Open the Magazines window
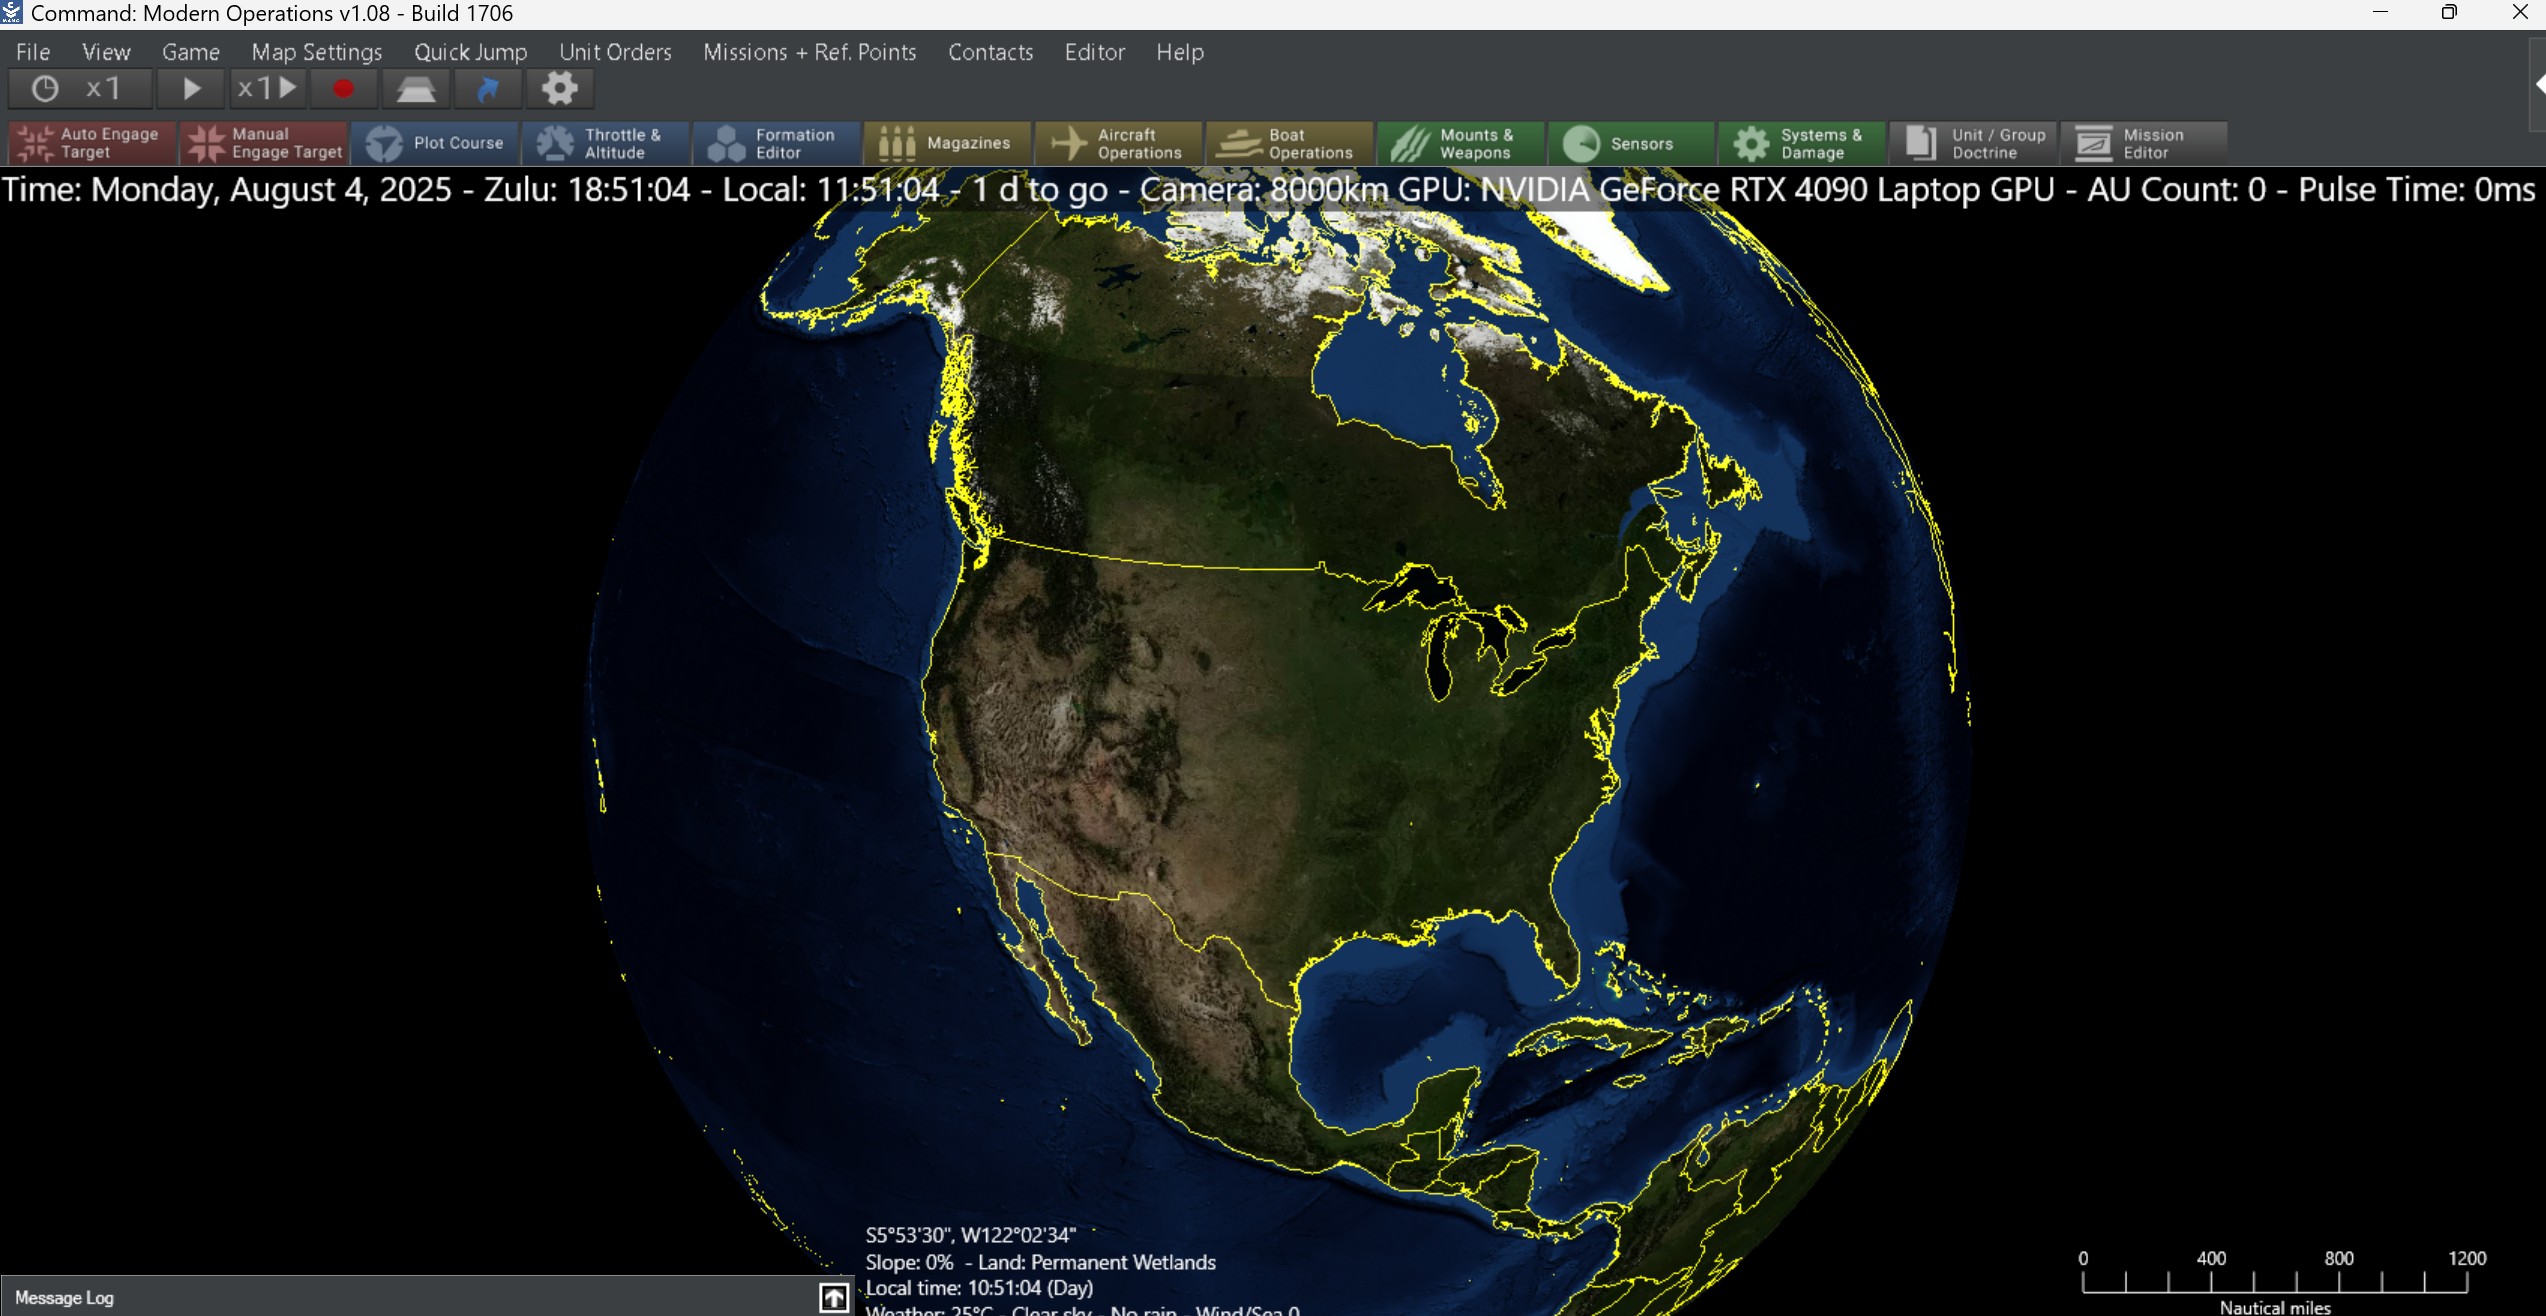This screenshot has height=1316, width=2546. 948,143
